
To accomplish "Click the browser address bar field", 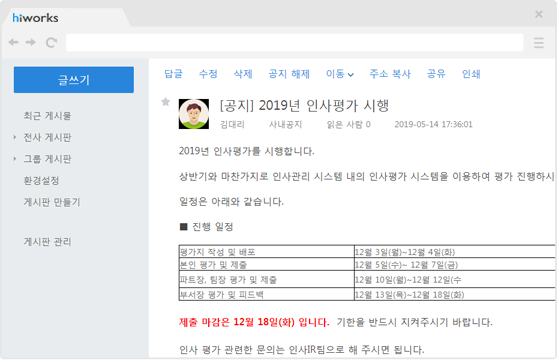I will (x=294, y=43).
